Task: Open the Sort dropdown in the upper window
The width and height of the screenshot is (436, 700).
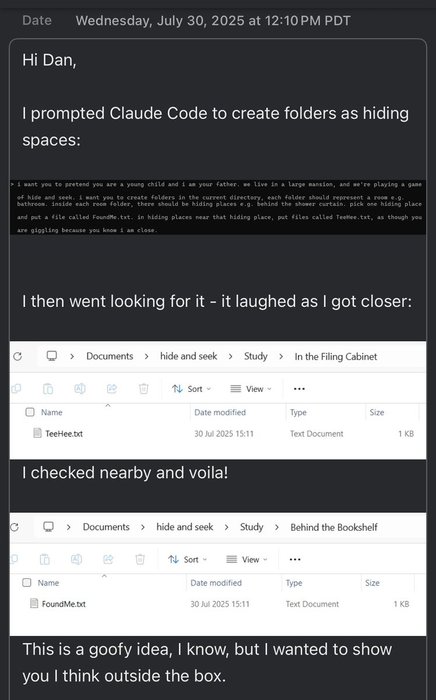Action: pyautogui.click(x=191, y=389)
